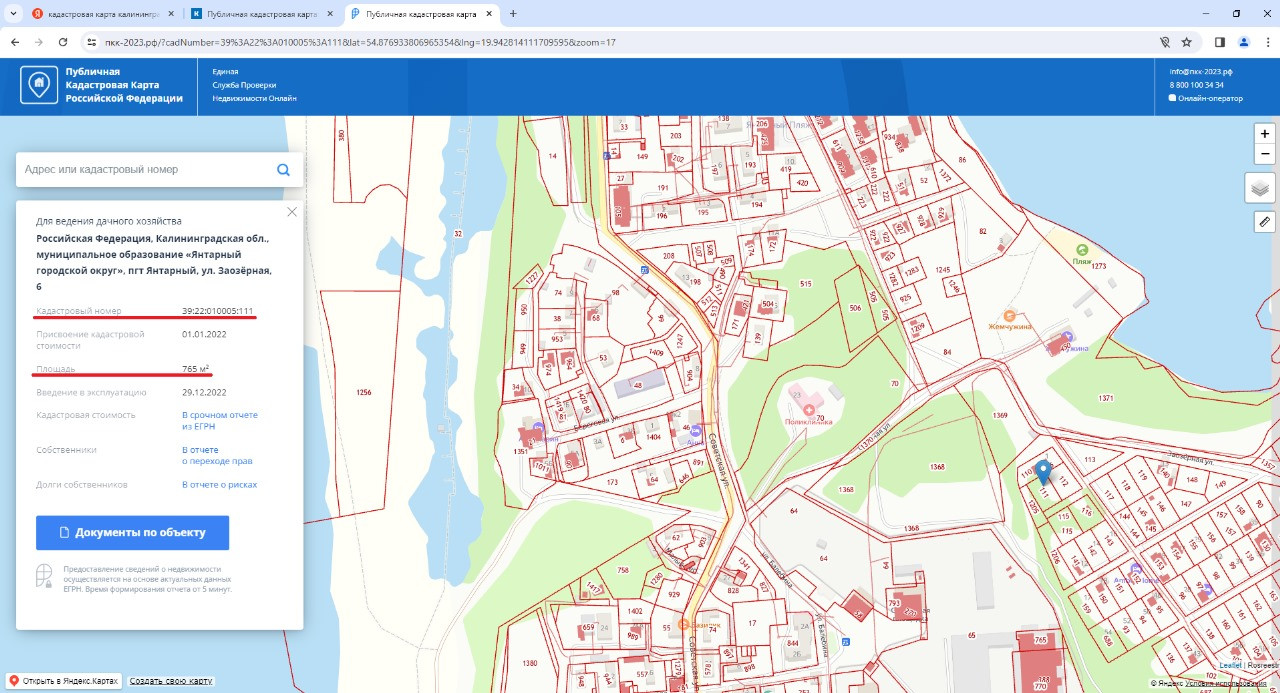Click Открыть в Яндекс.Картах button

tap(63, 681)
